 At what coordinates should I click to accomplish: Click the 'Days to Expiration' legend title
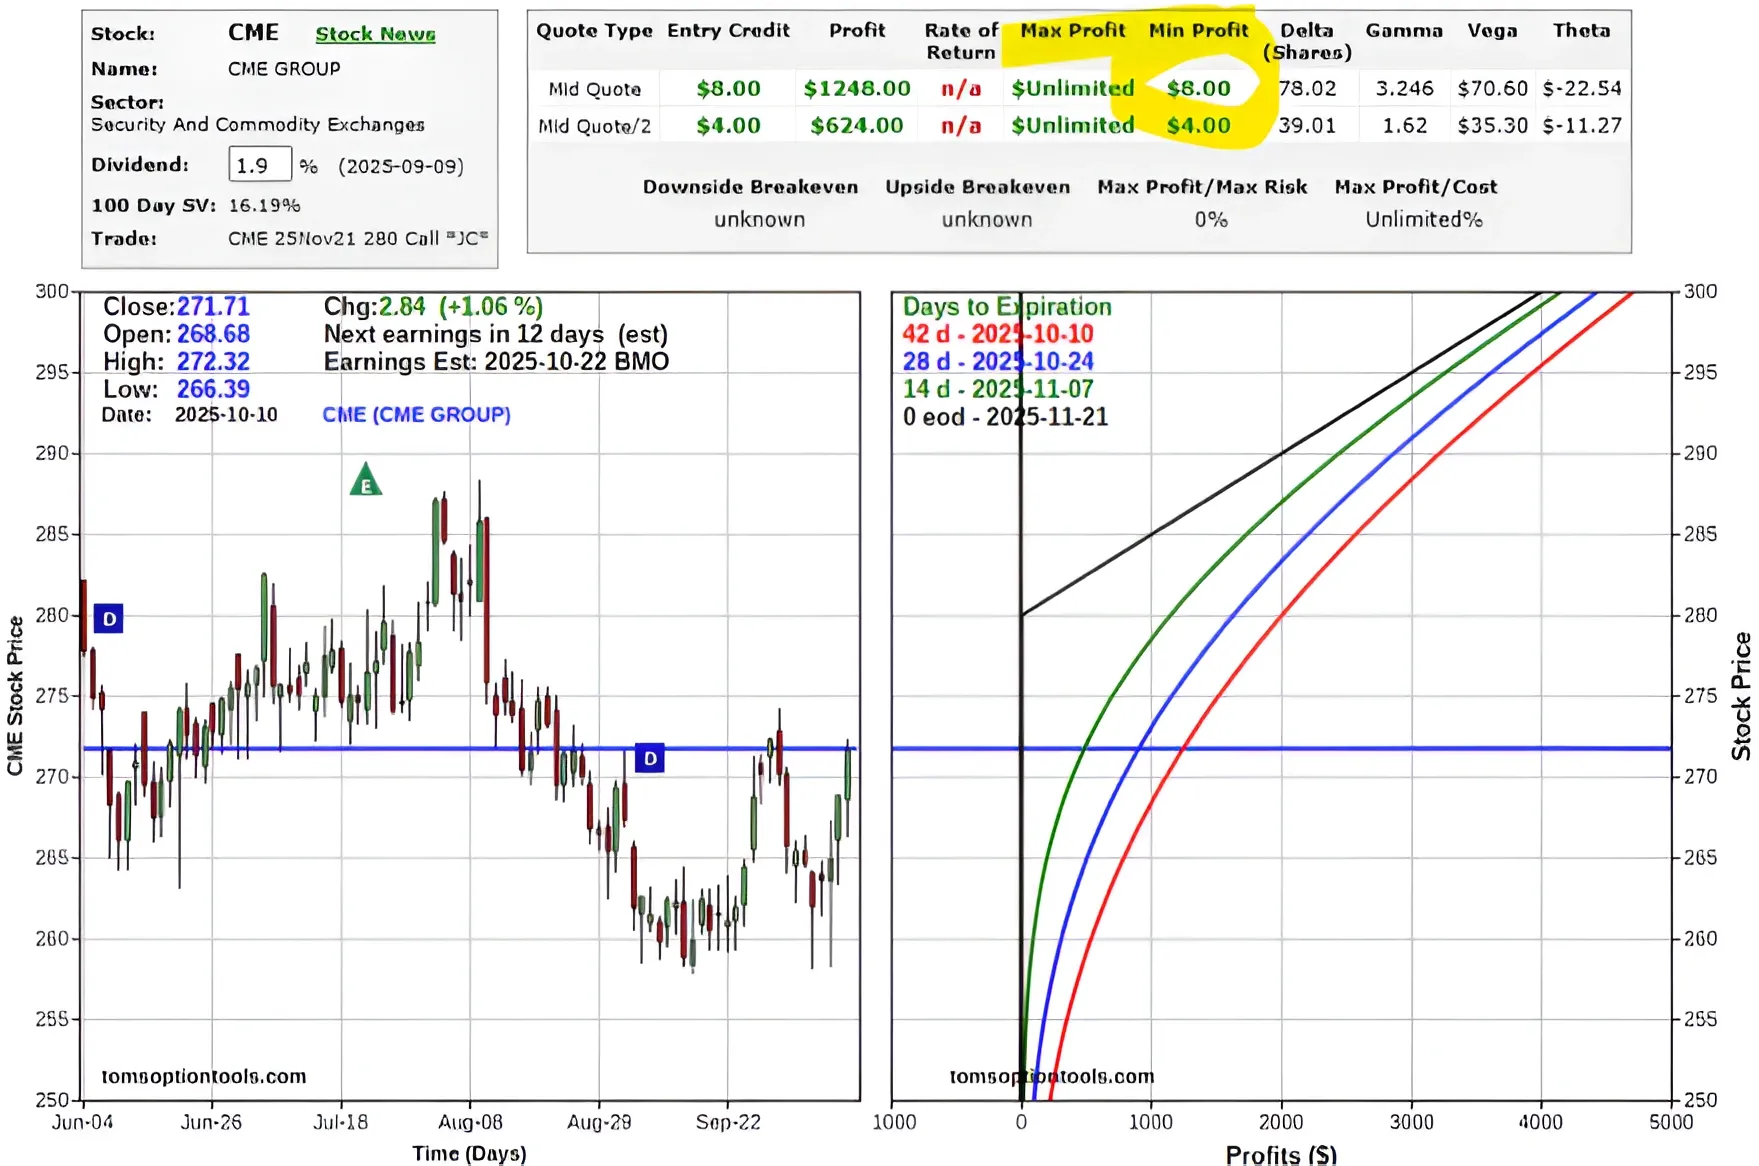[x=1007, y=307]
